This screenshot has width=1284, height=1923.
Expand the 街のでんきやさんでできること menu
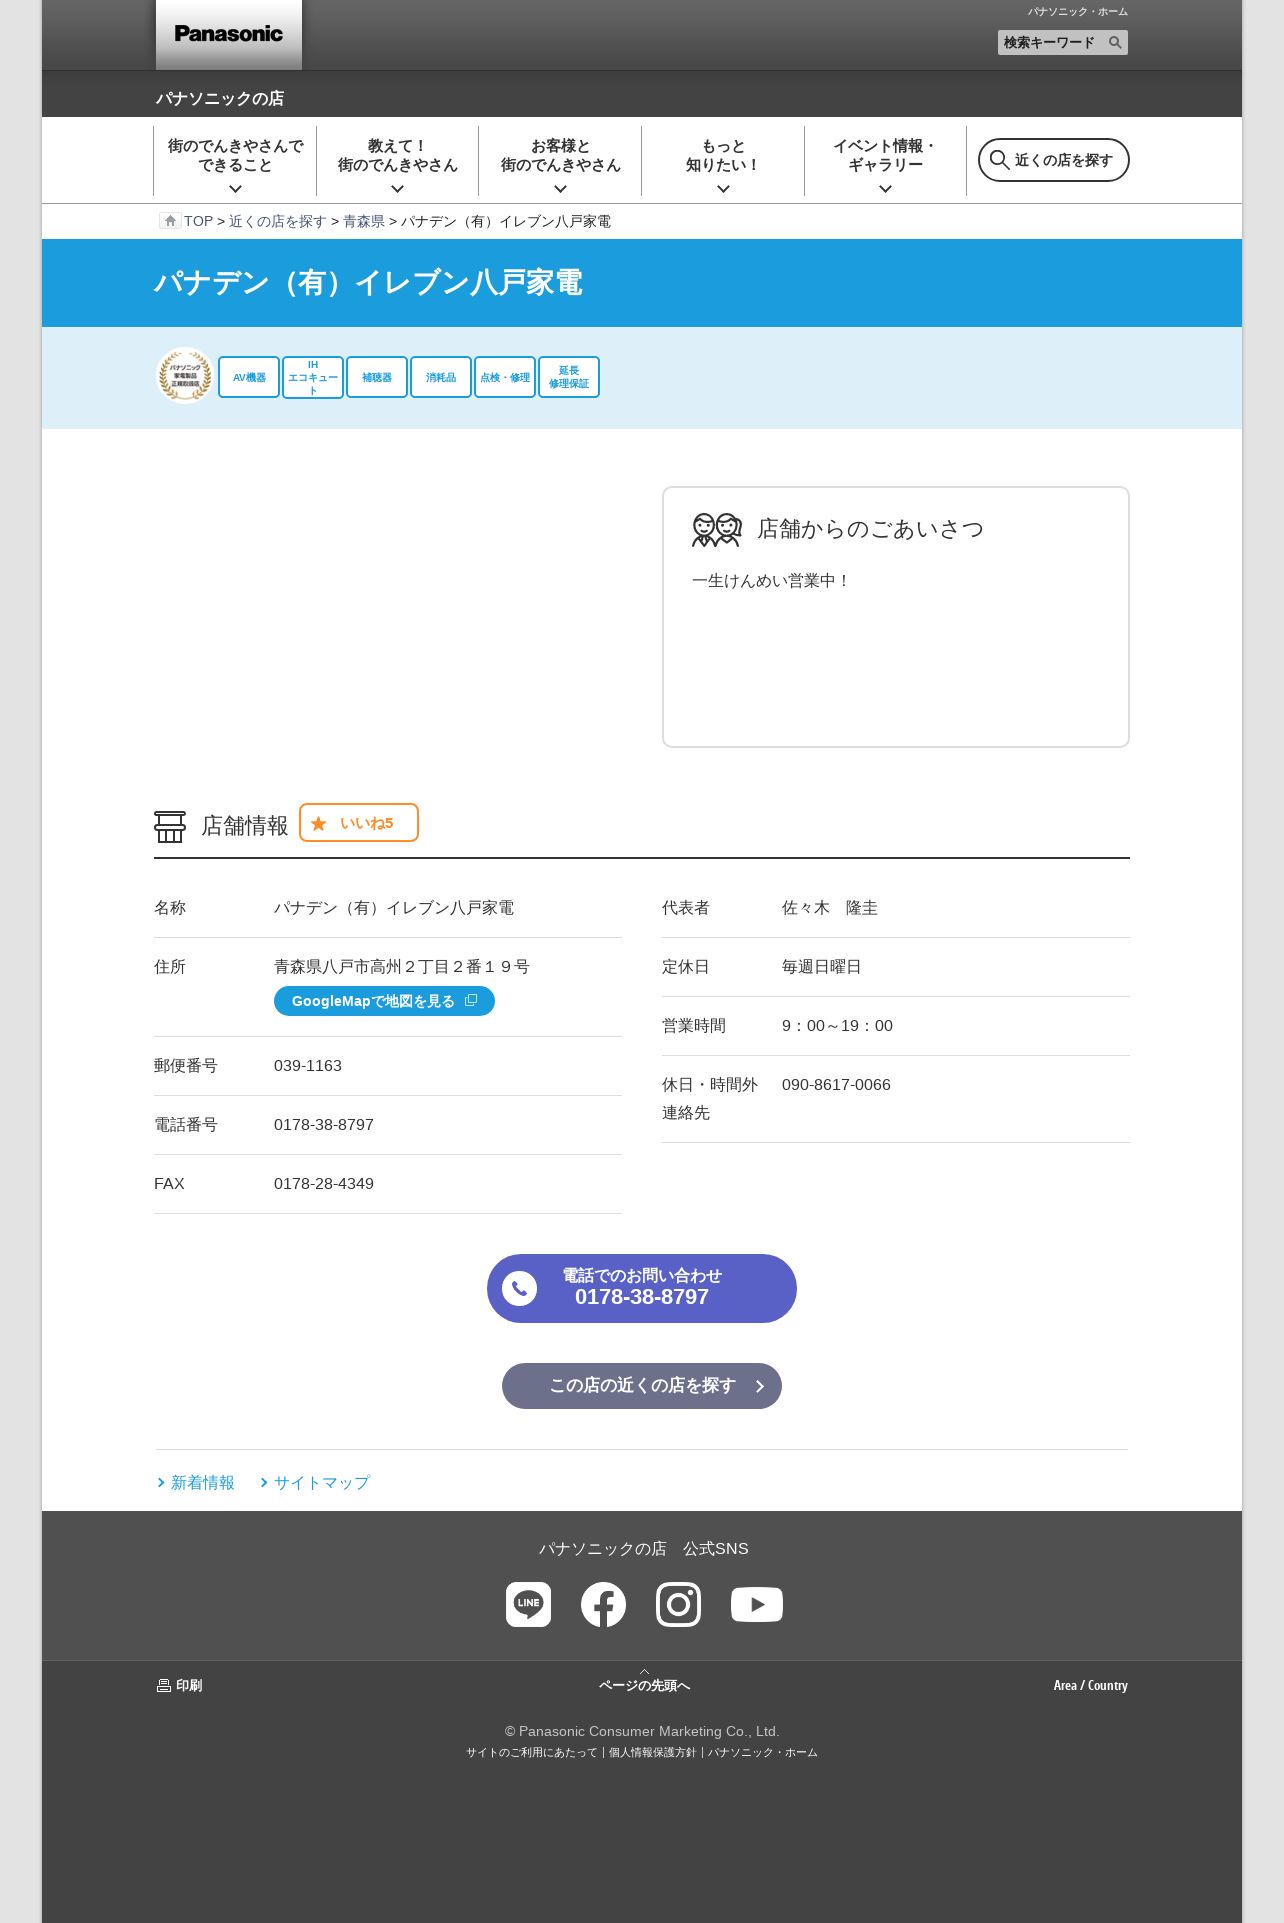click(235, 161)
